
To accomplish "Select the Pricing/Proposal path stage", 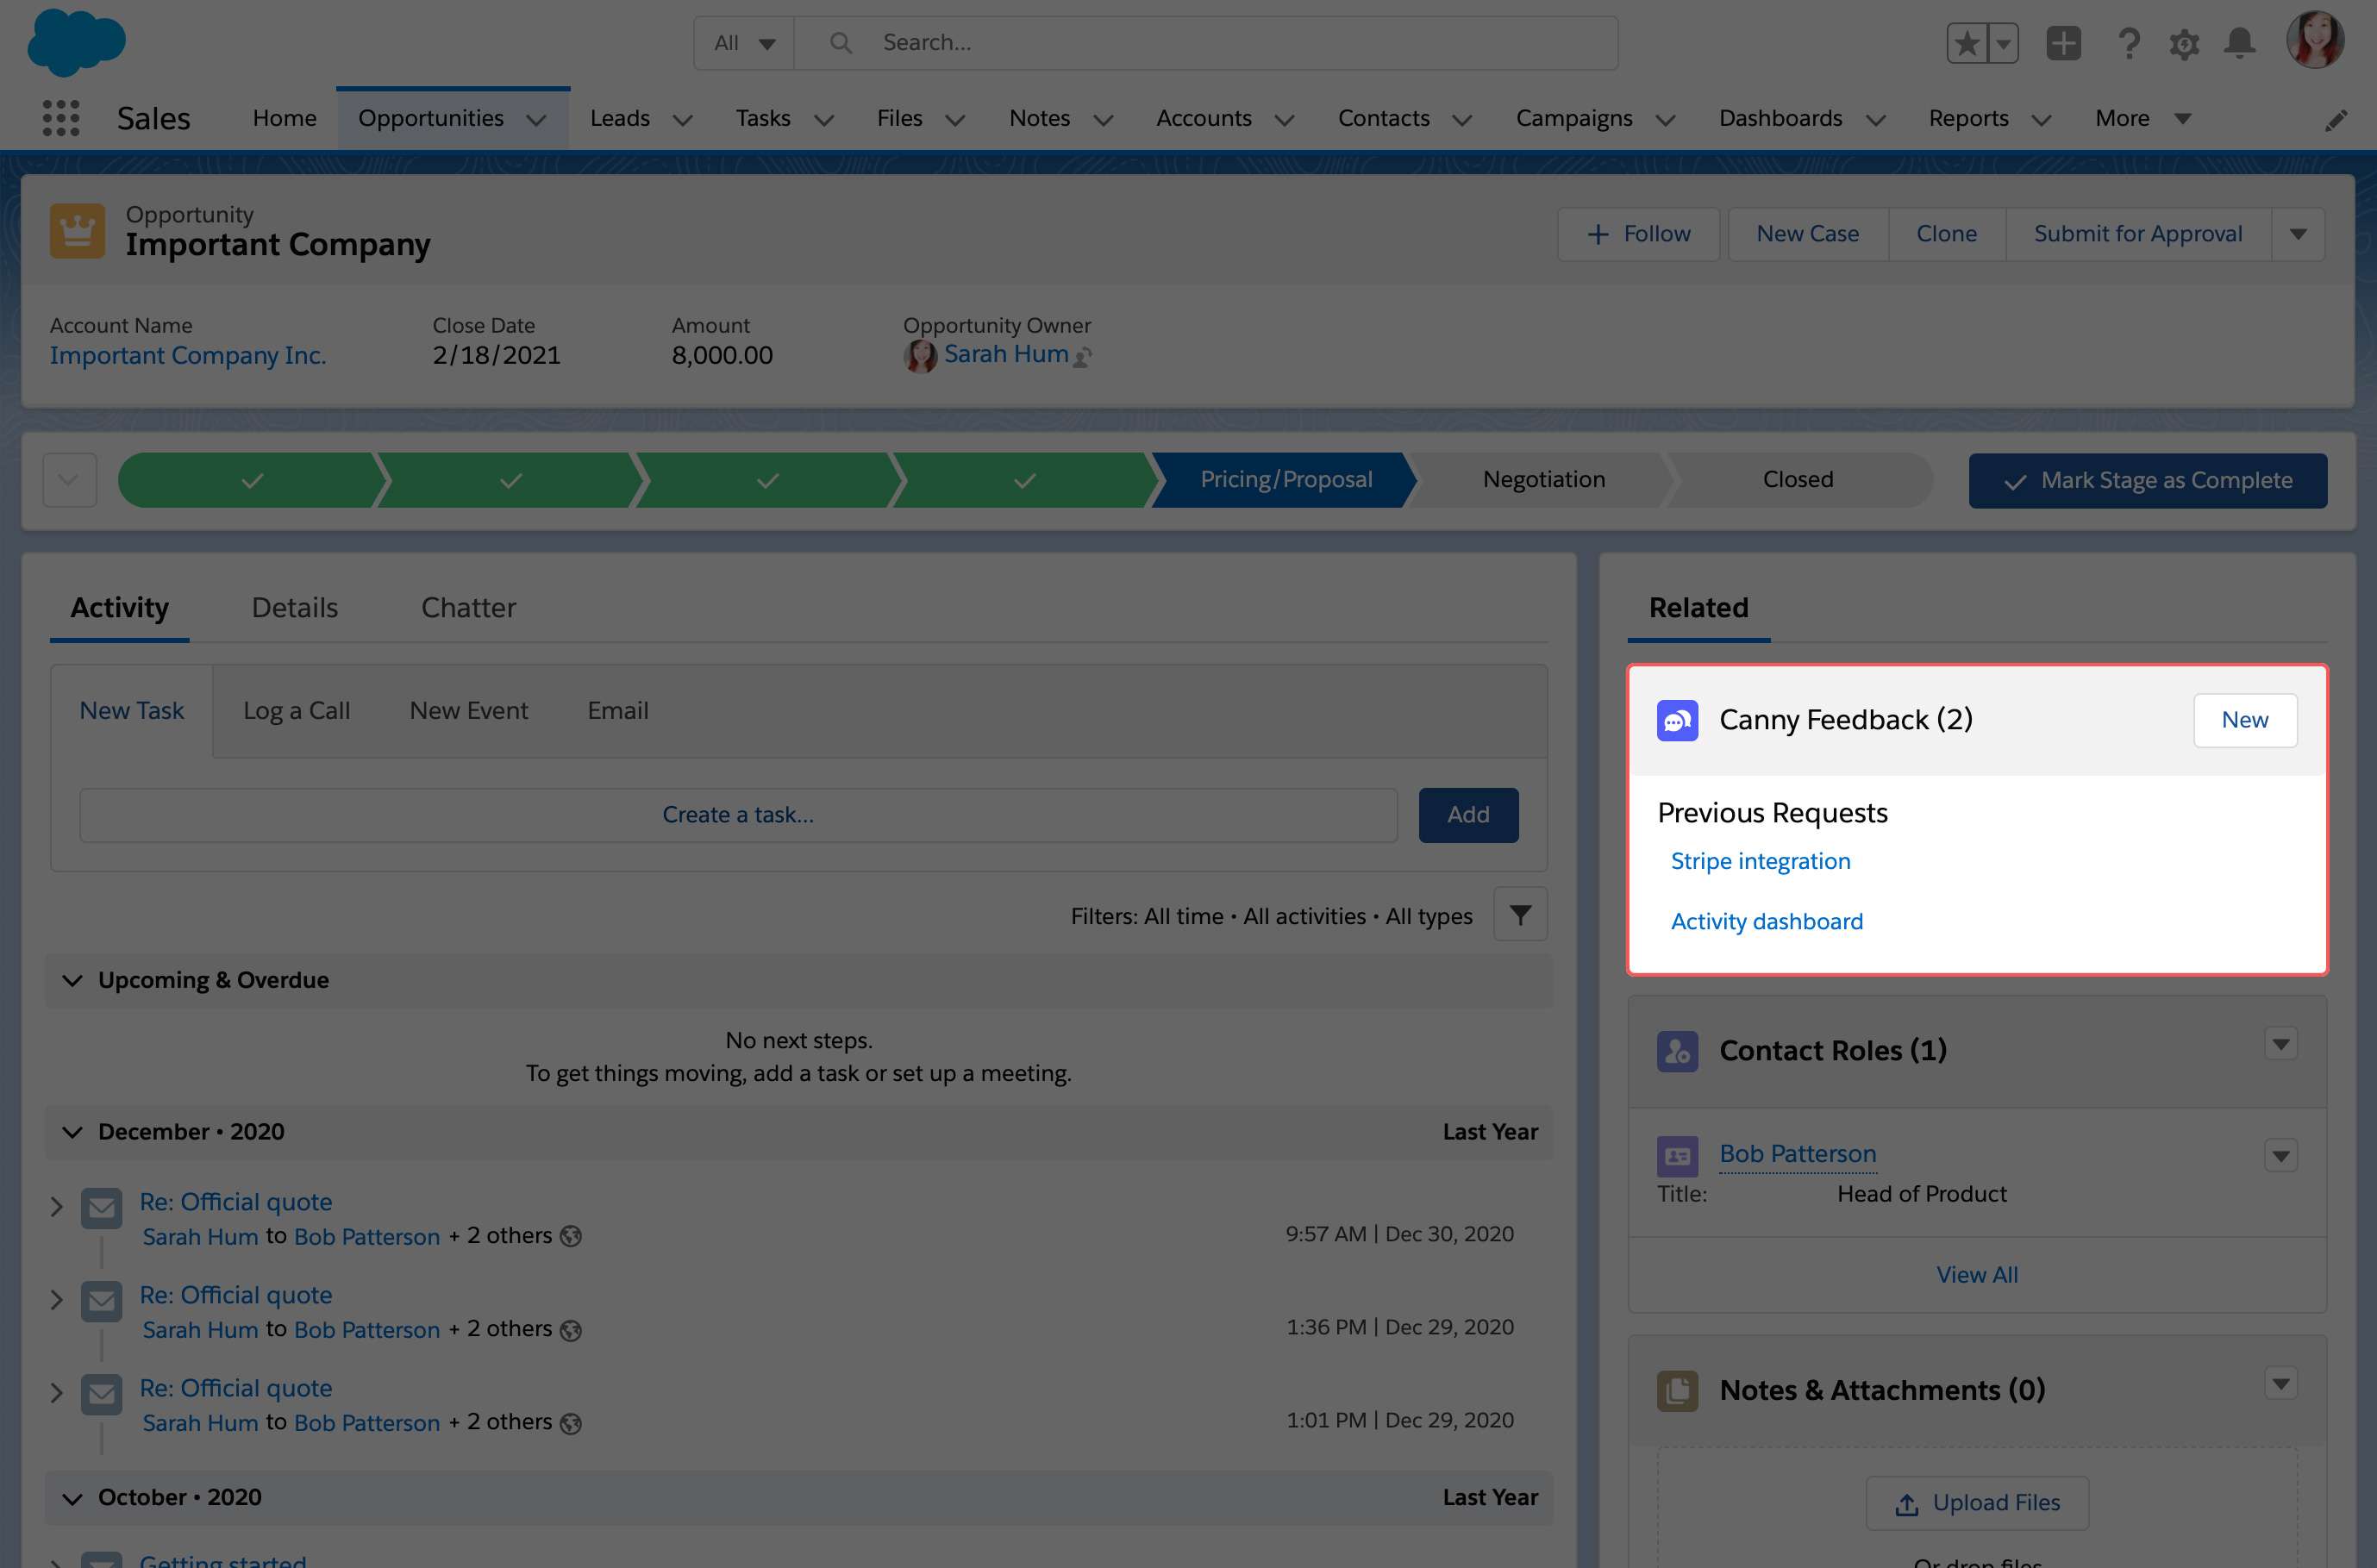I will 1285,480.
